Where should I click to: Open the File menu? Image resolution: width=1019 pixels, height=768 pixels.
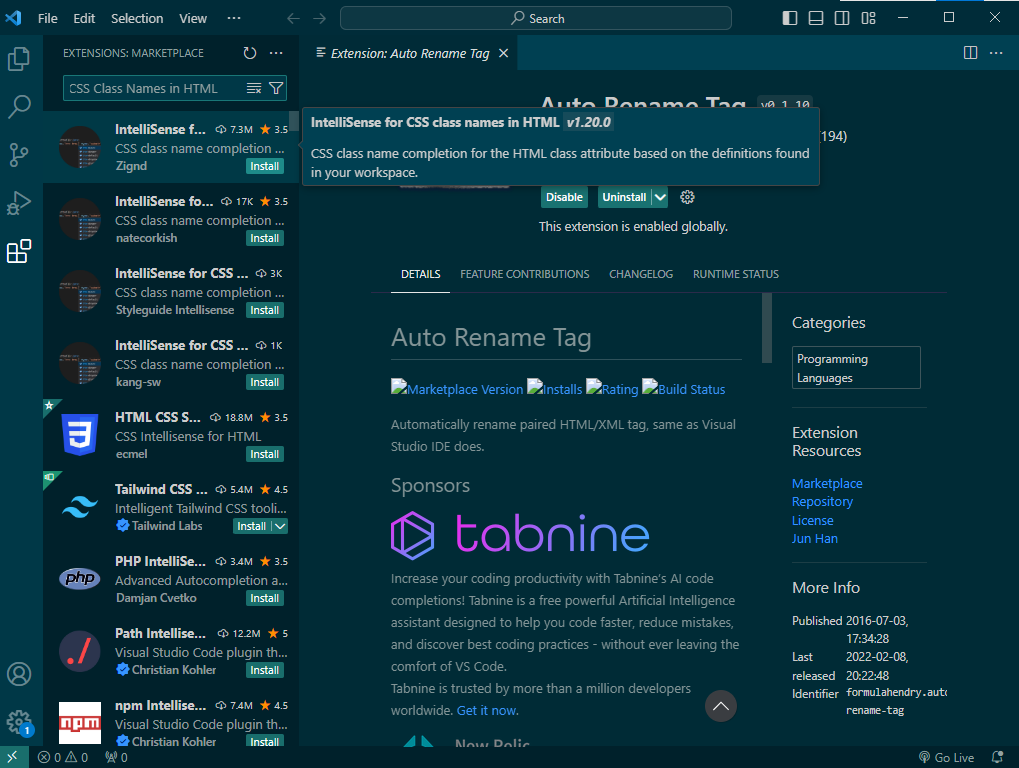point(47,18)
